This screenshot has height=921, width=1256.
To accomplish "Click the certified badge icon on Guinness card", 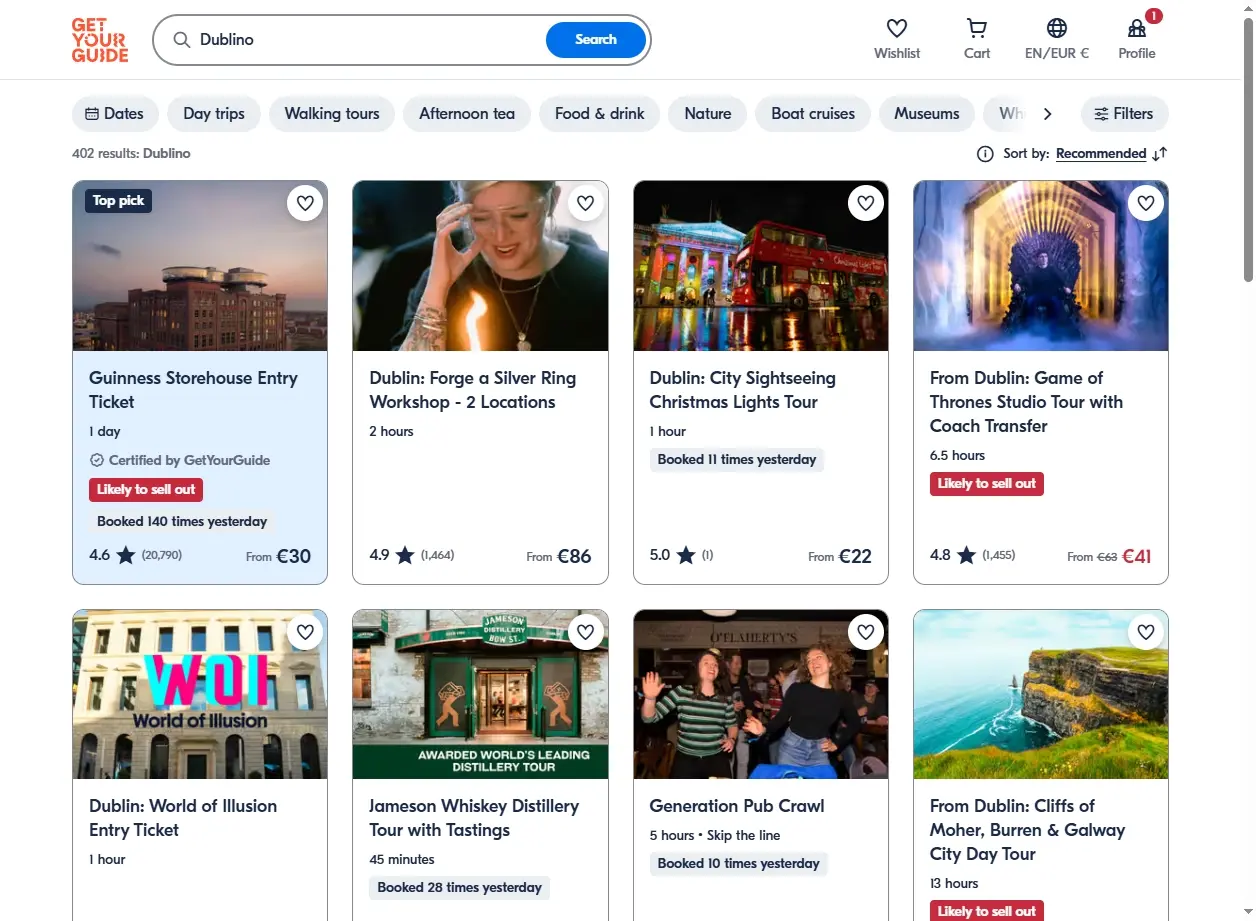I will [97, 460].
